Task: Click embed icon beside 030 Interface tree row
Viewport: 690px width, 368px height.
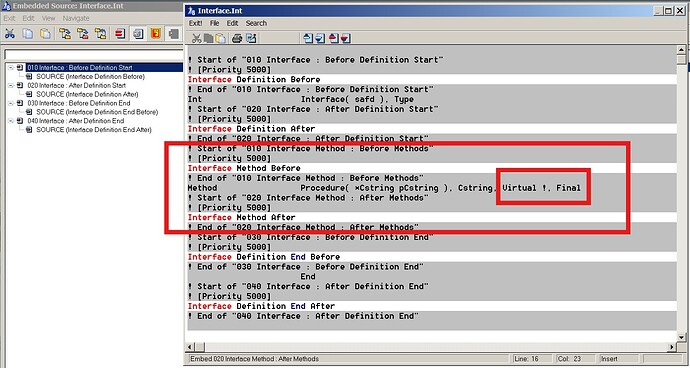Action: (x=20, y=103)
